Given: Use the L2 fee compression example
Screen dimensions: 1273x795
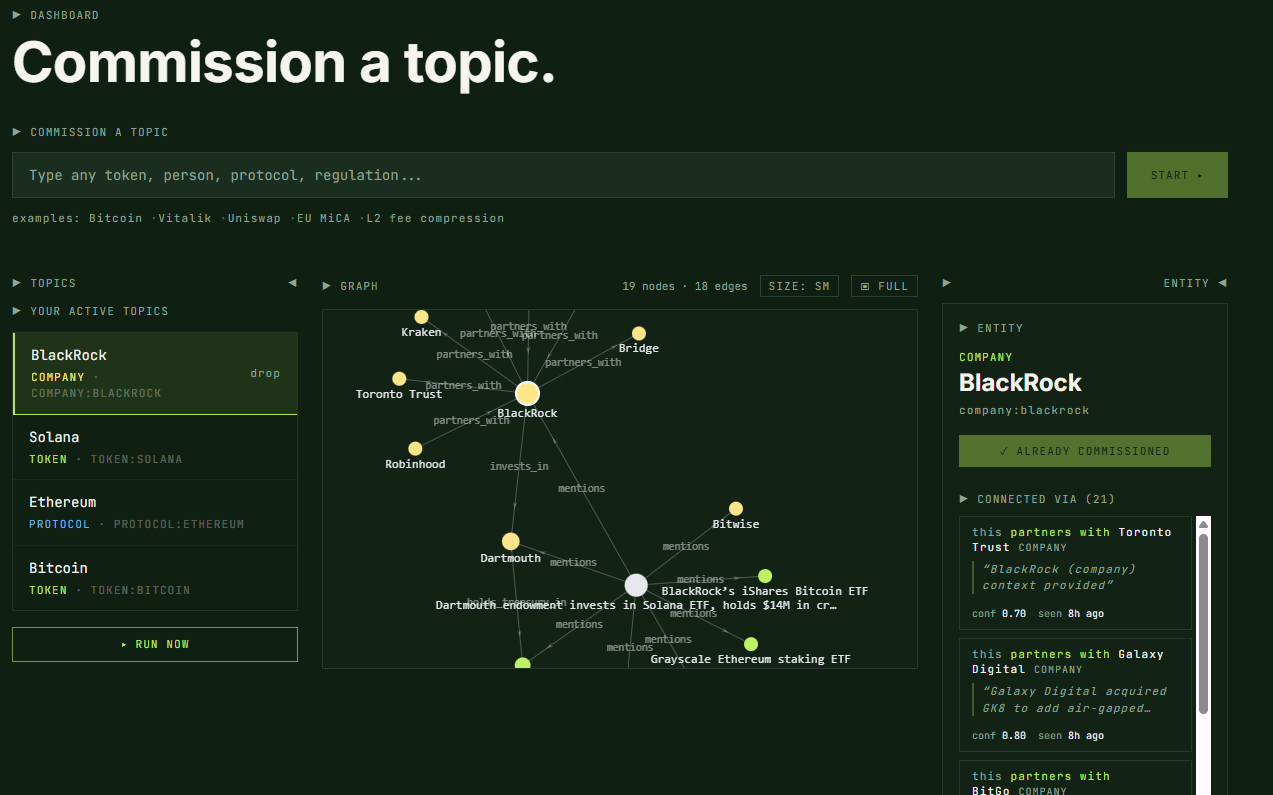Looking at the screenshot, I should pos(435,218).
